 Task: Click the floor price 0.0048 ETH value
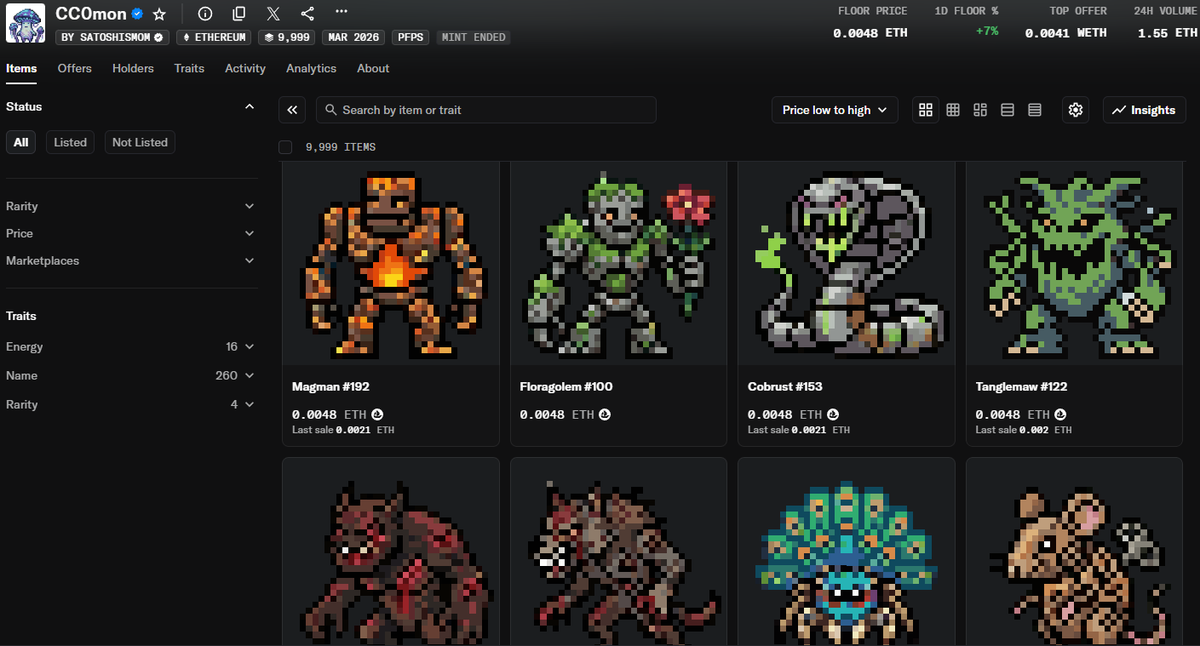pos(870,33)
